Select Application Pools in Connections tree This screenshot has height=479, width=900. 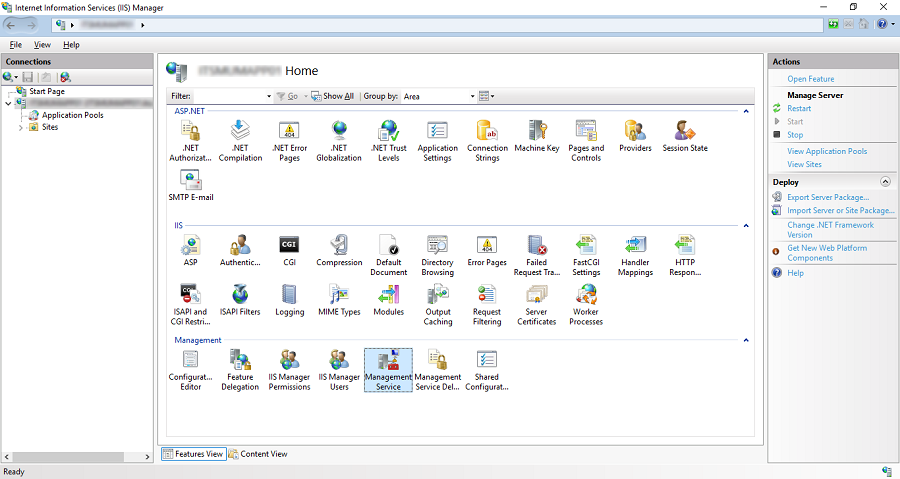coord(72,115)
